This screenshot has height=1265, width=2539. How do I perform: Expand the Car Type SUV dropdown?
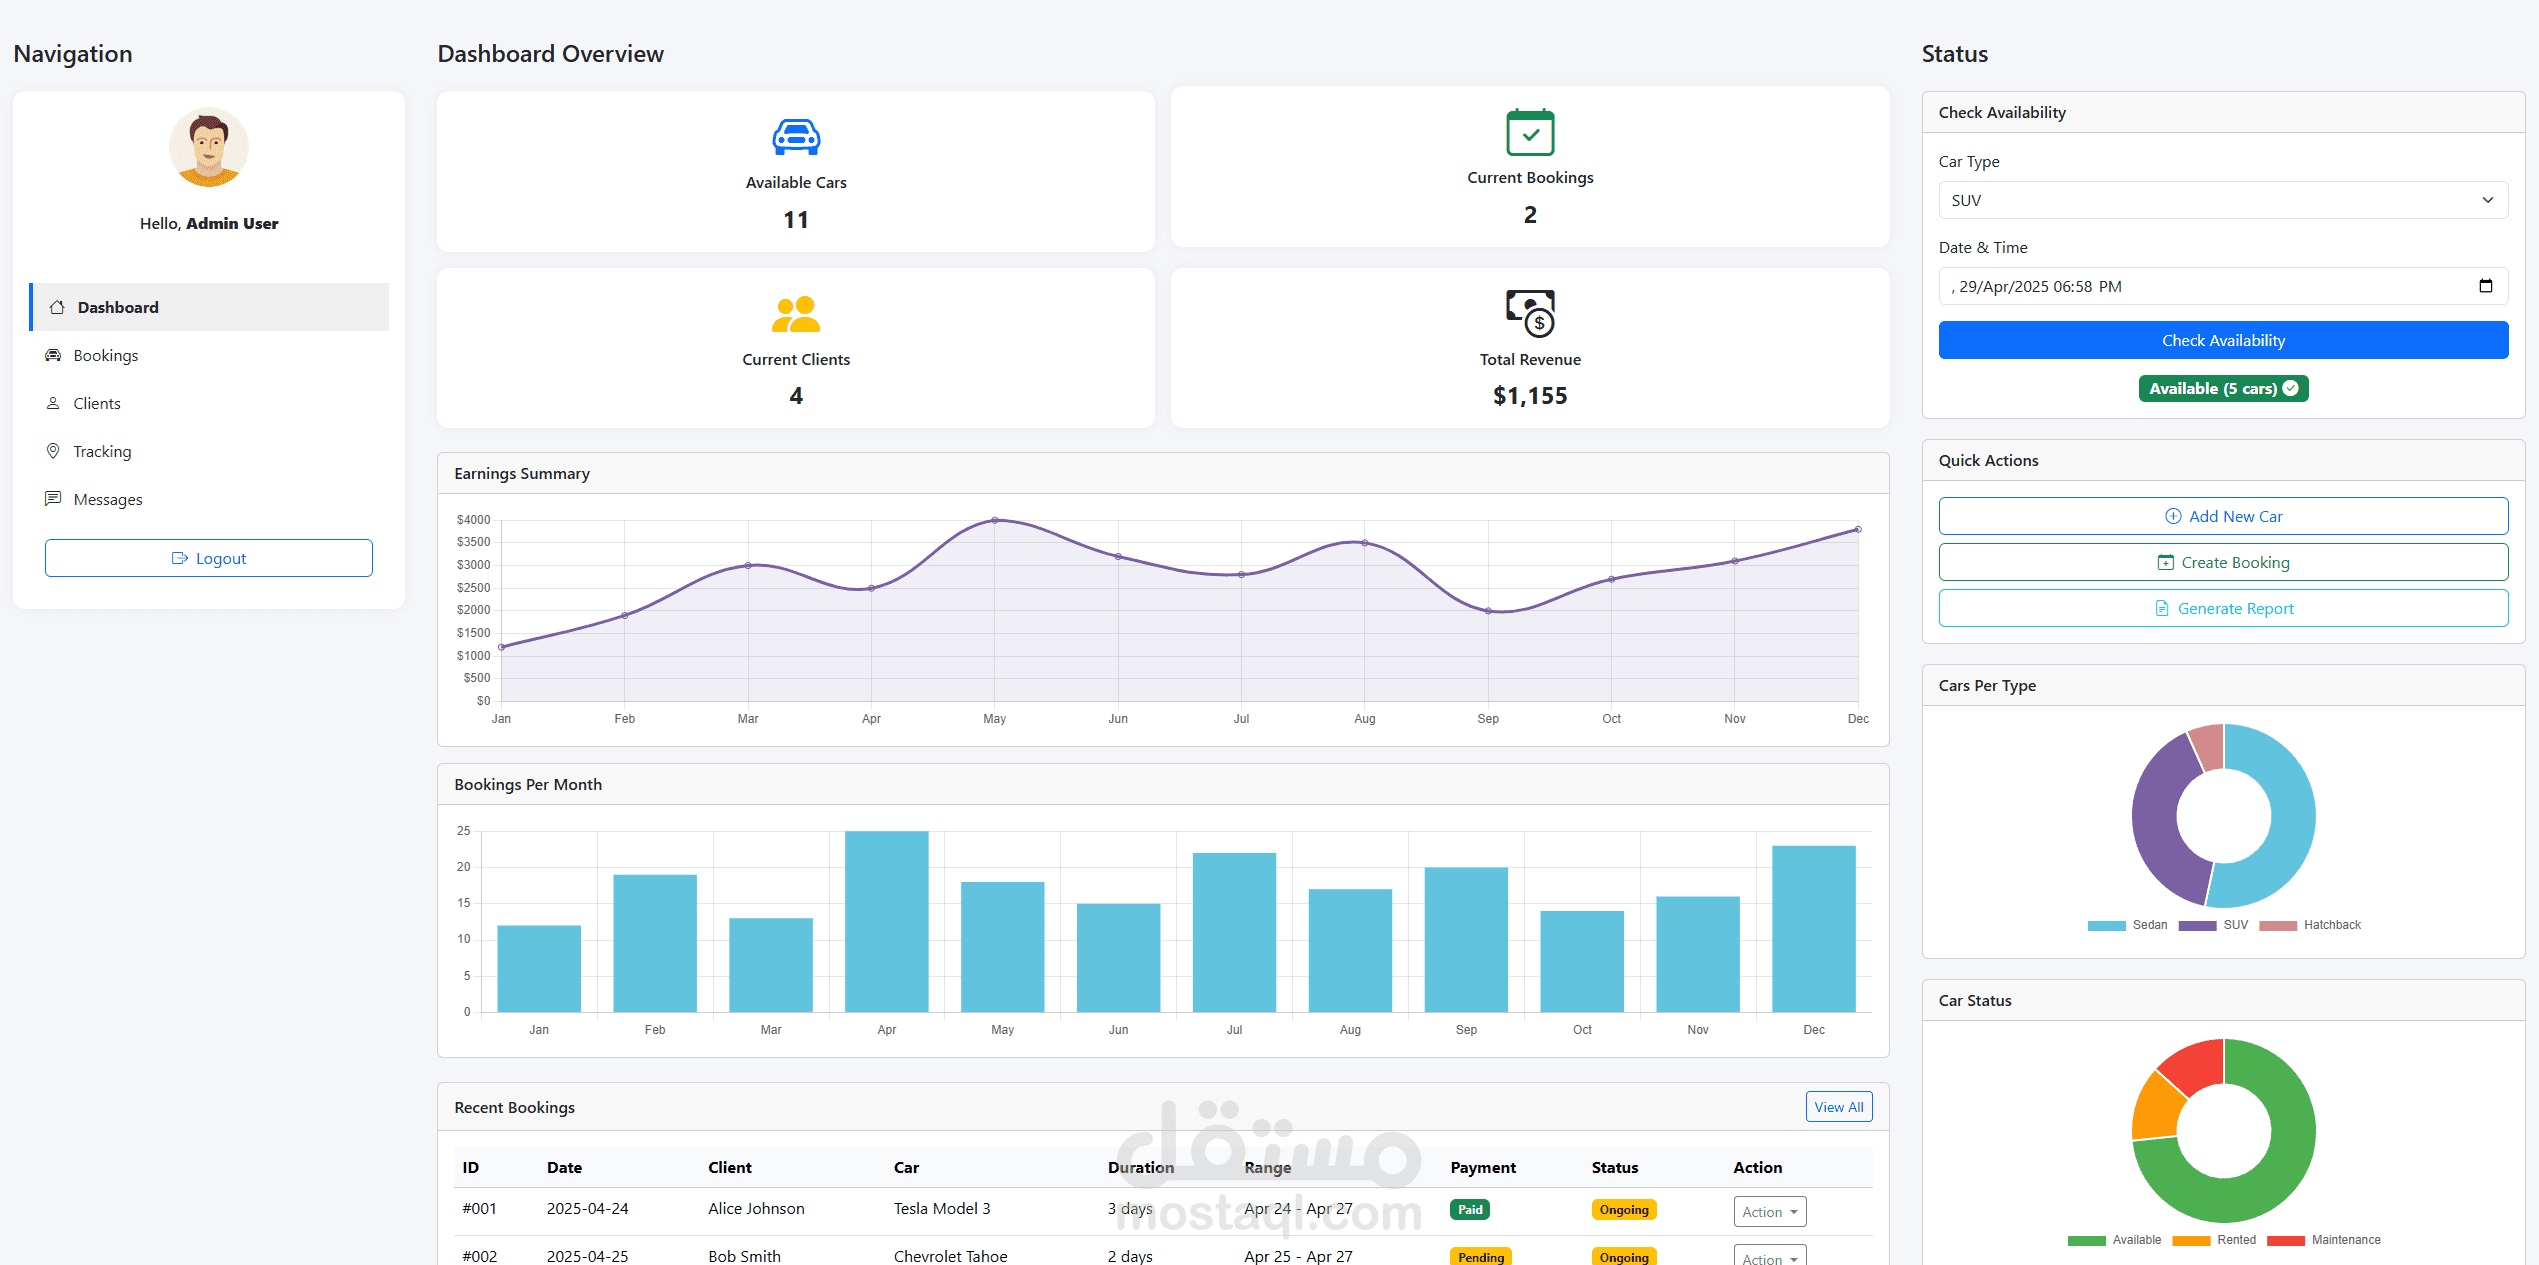[x=2222, y=200]
